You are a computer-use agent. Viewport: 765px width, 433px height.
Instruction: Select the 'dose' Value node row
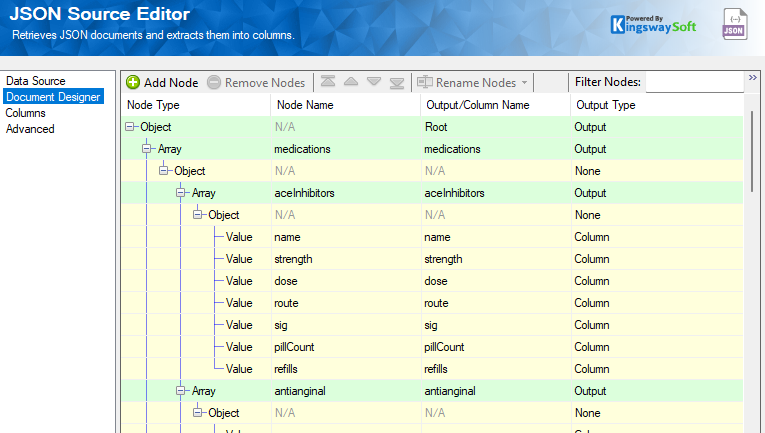tap(432, 281)
